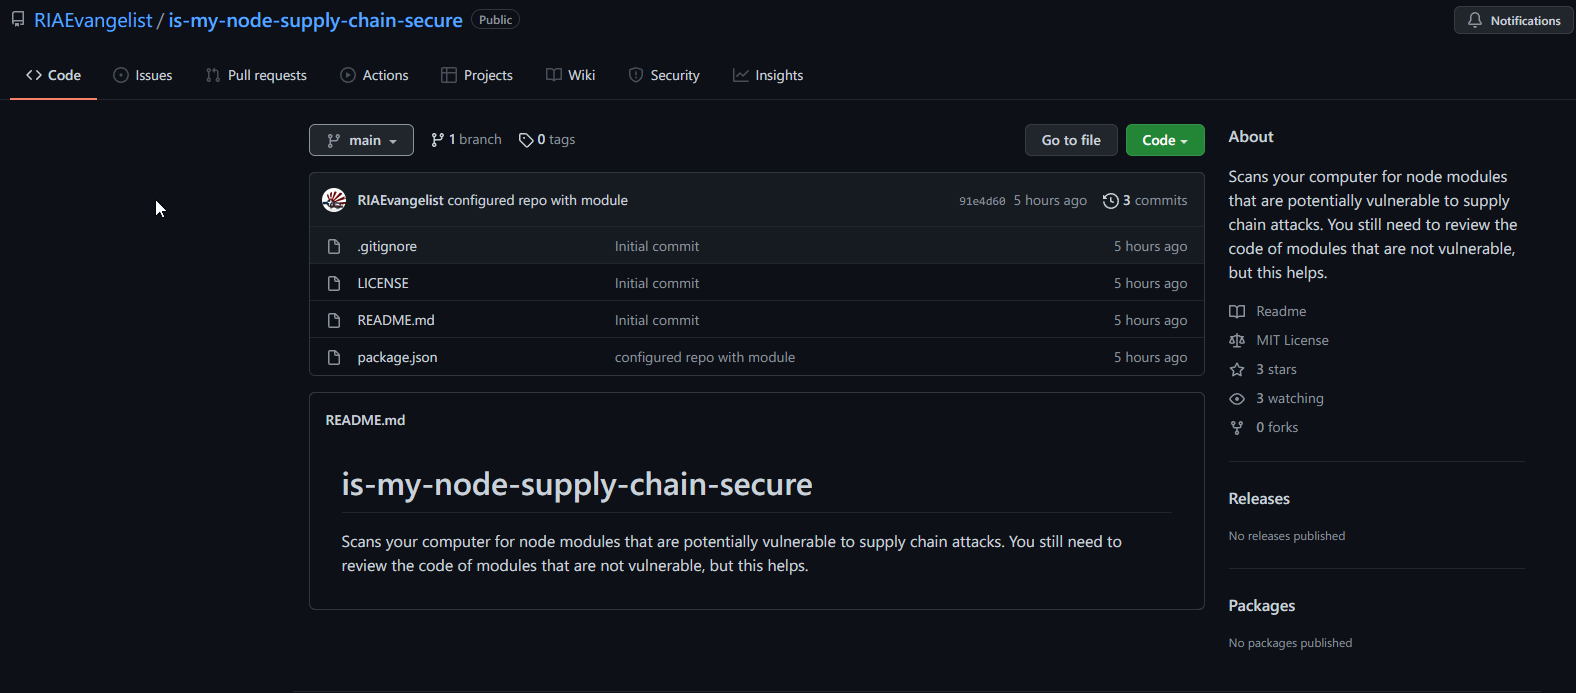Click the book icon next to Readme
1576x693 pixels.
click(1237, 311)
